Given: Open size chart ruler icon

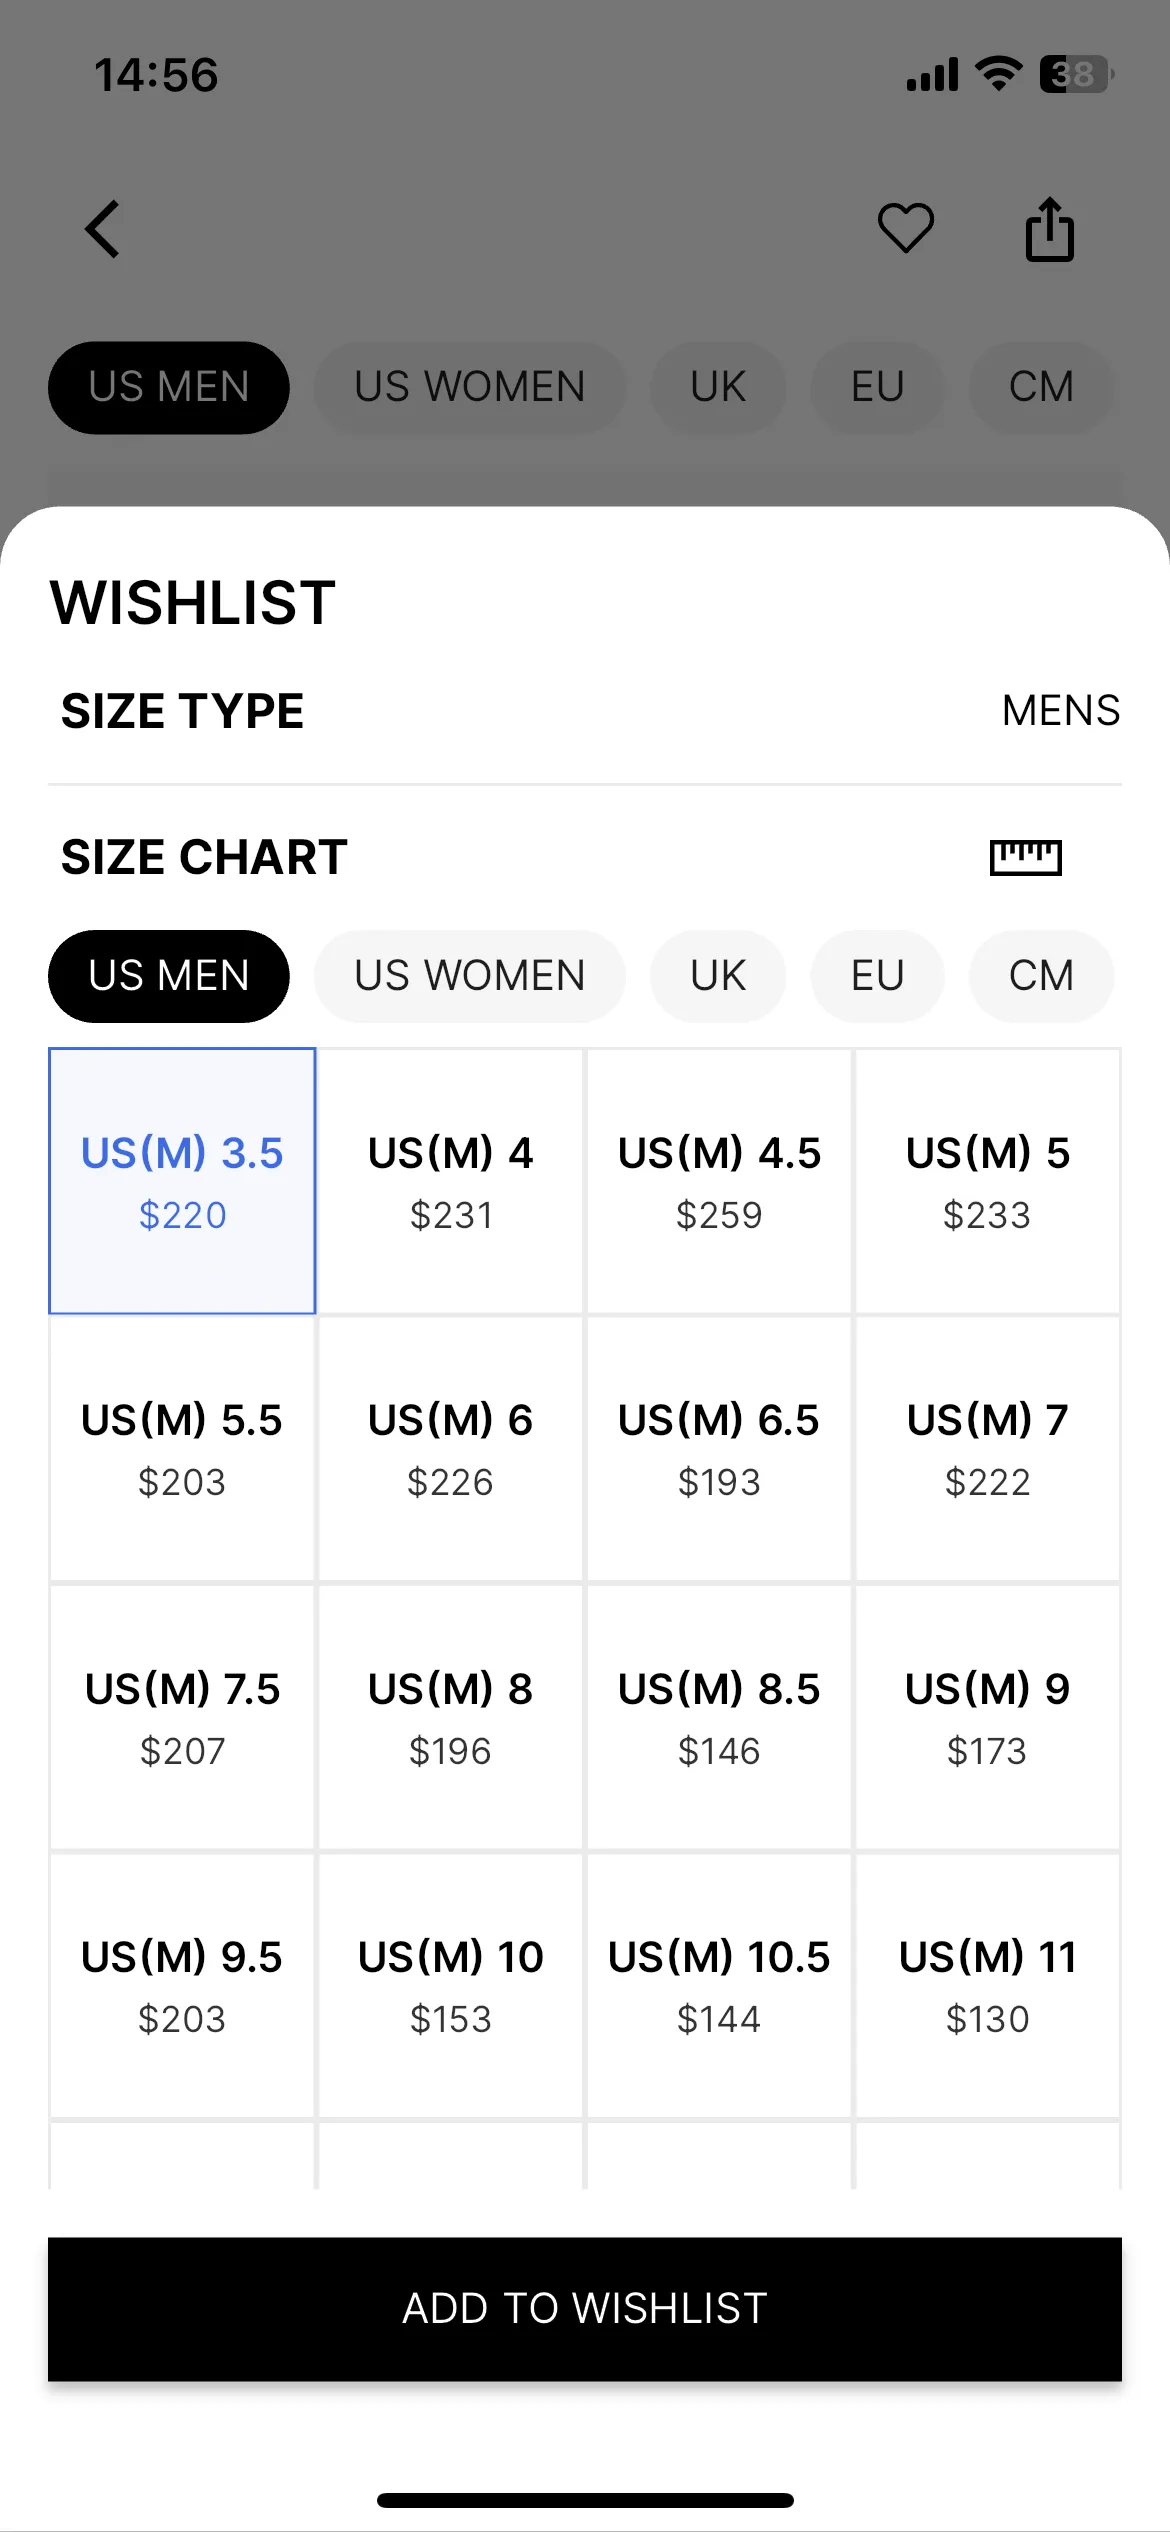Looking at the screenshot, I should (x=1025, y=857).
